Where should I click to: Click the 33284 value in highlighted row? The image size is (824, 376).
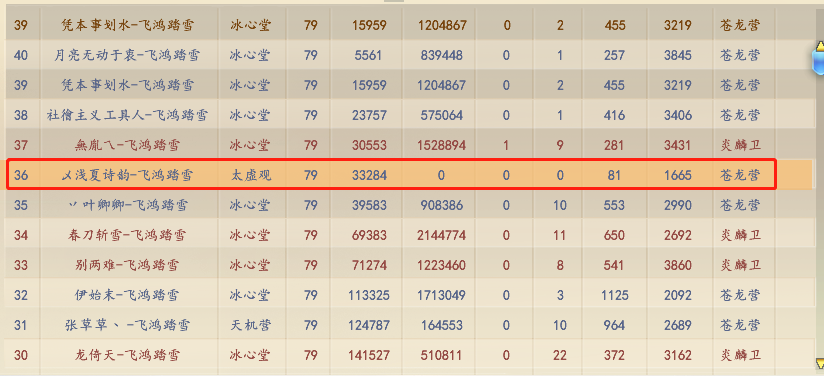(369, 175)
